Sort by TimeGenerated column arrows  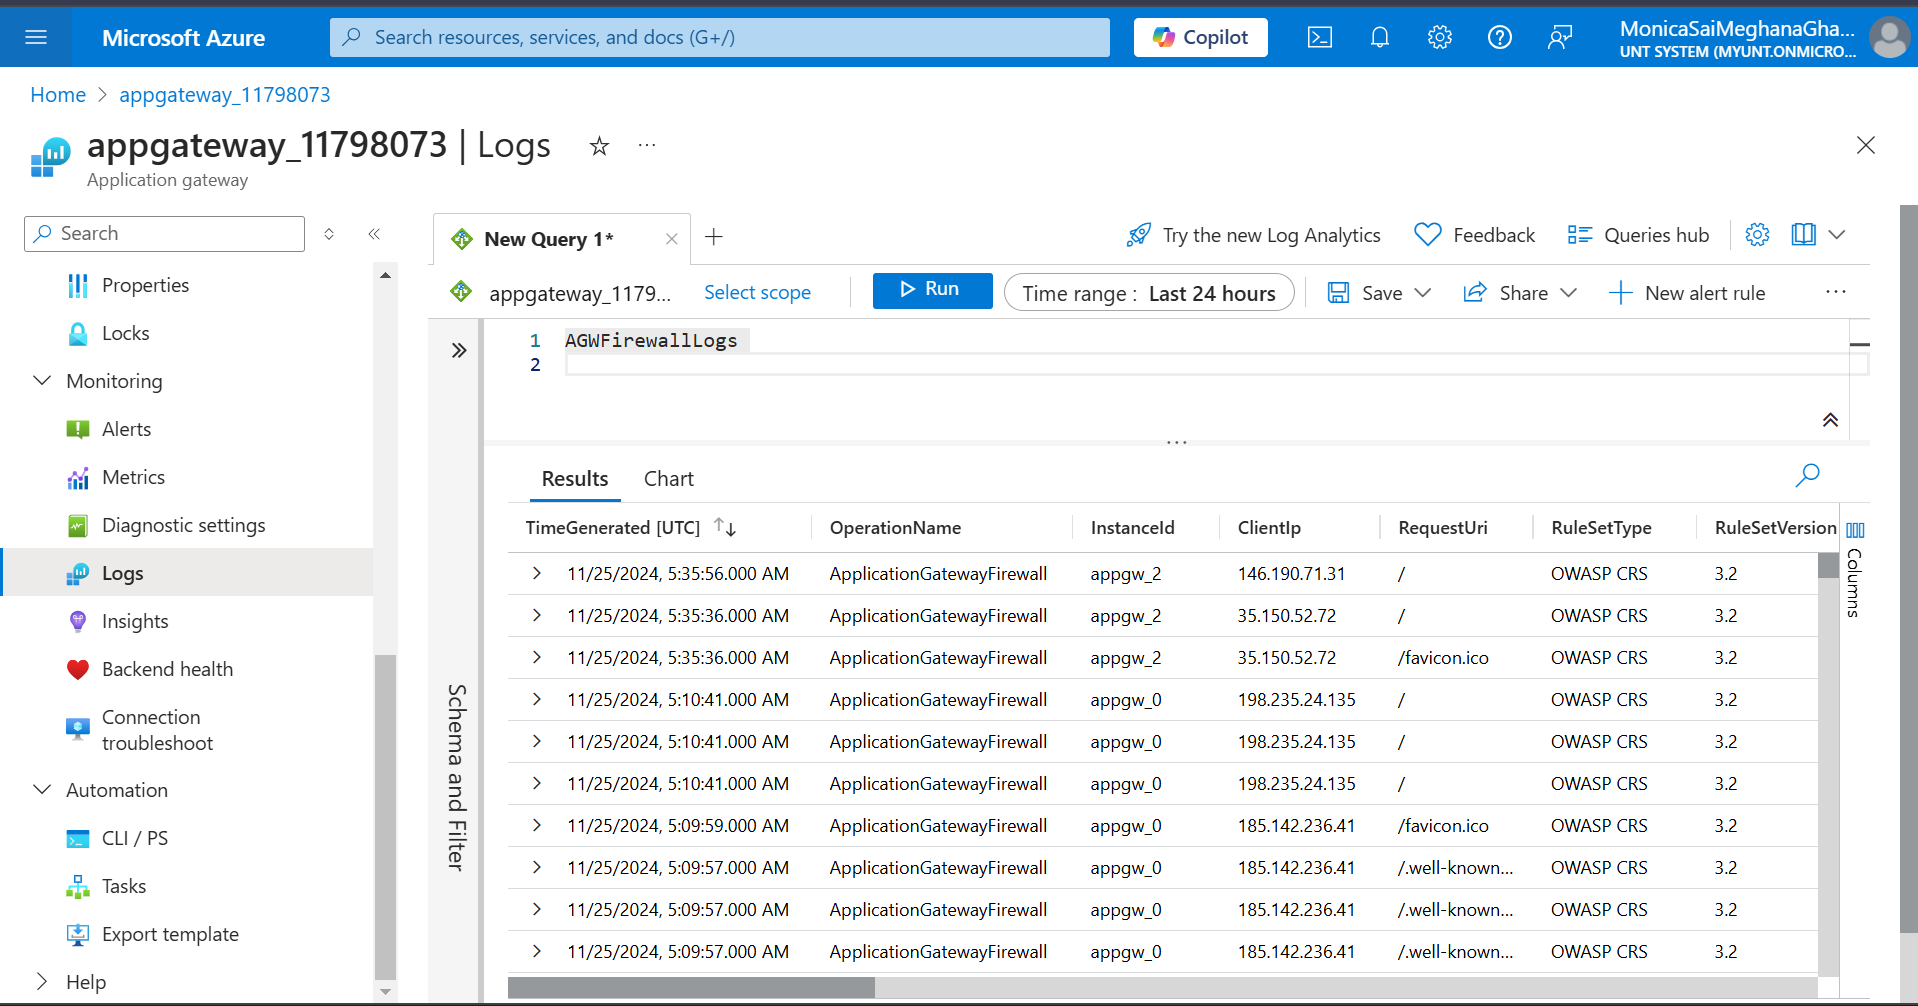point(725,527)
